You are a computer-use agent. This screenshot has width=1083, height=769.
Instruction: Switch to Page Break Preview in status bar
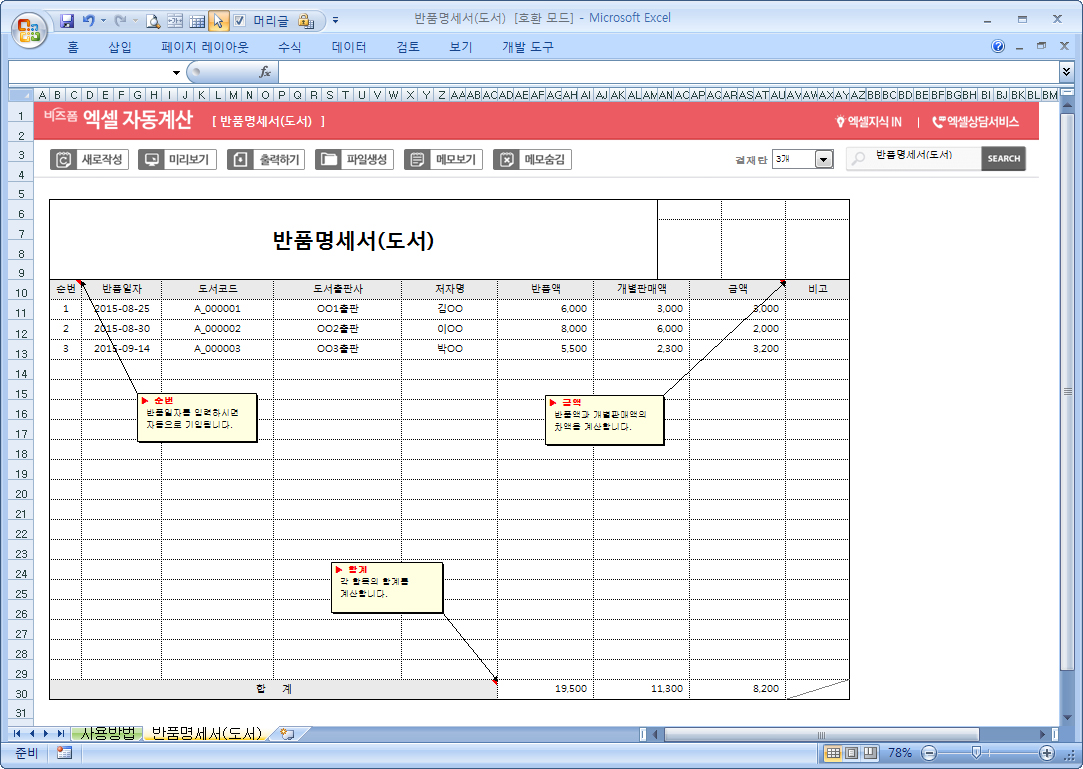[x=870, y=753]
